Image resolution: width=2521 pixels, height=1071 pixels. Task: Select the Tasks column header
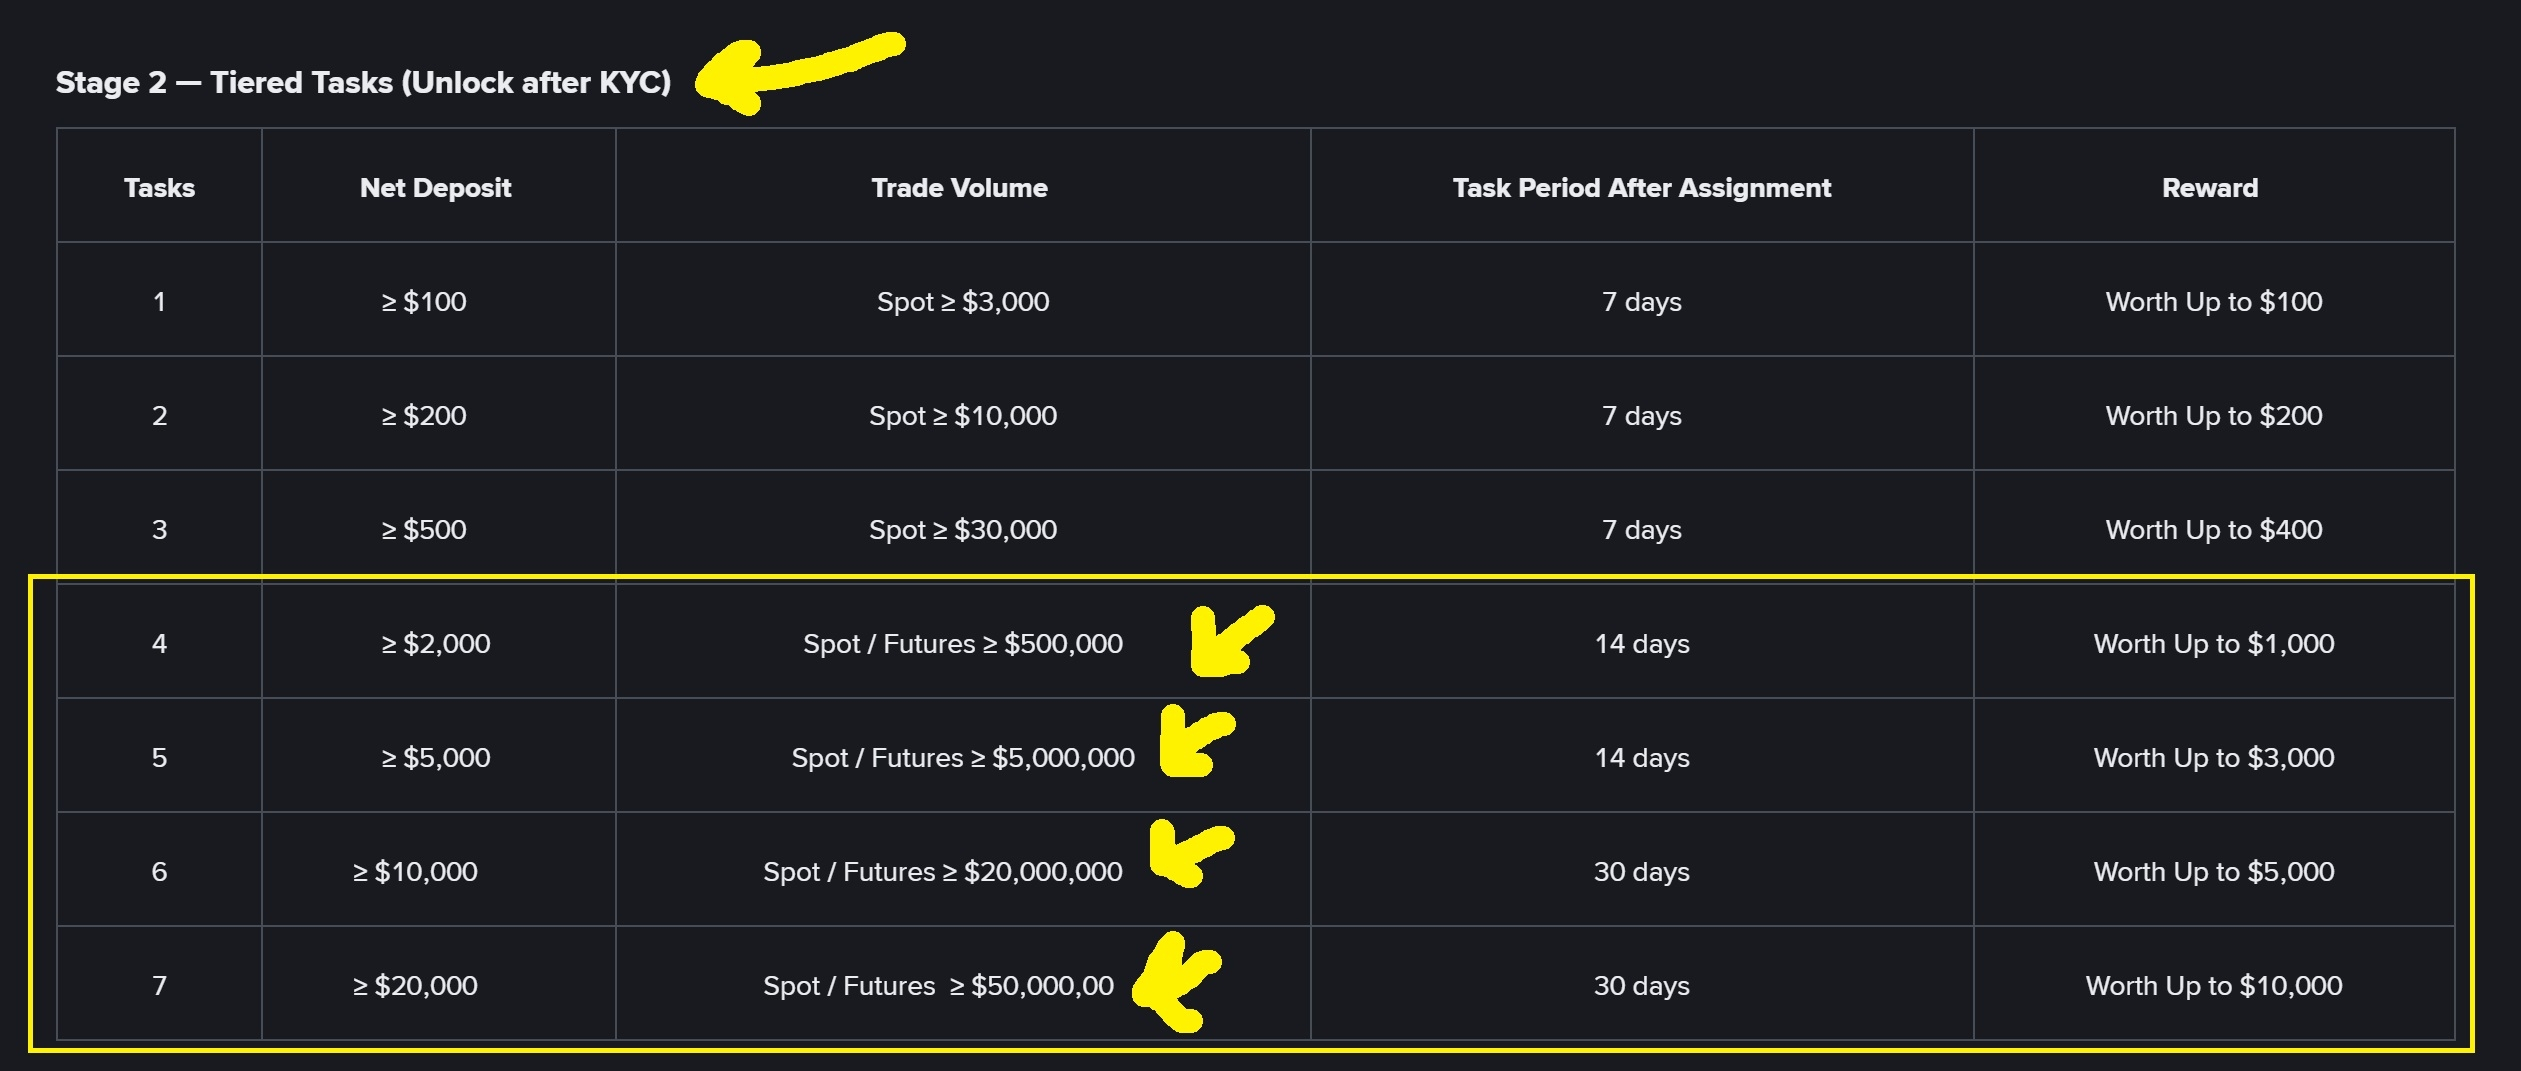tap(159, 188)
